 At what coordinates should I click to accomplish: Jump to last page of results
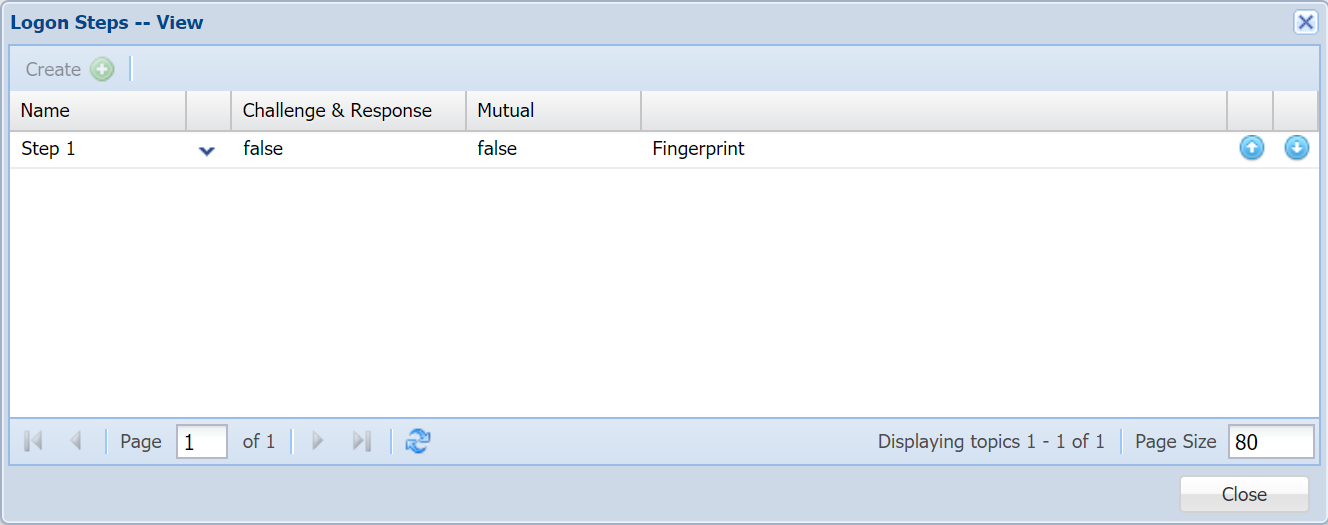361,441
